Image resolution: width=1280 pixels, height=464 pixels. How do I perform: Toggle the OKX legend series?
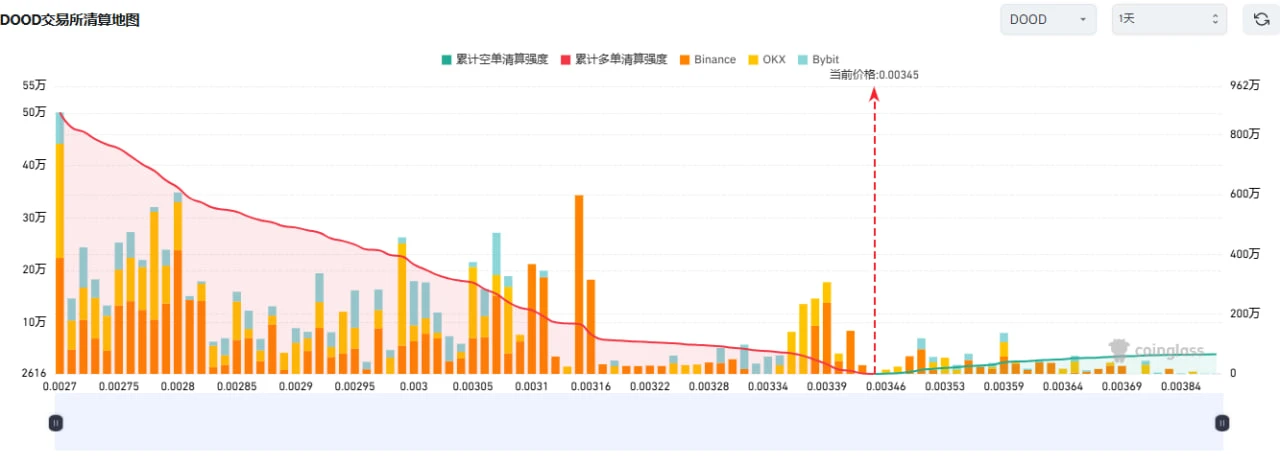click(x=767, y=60)
